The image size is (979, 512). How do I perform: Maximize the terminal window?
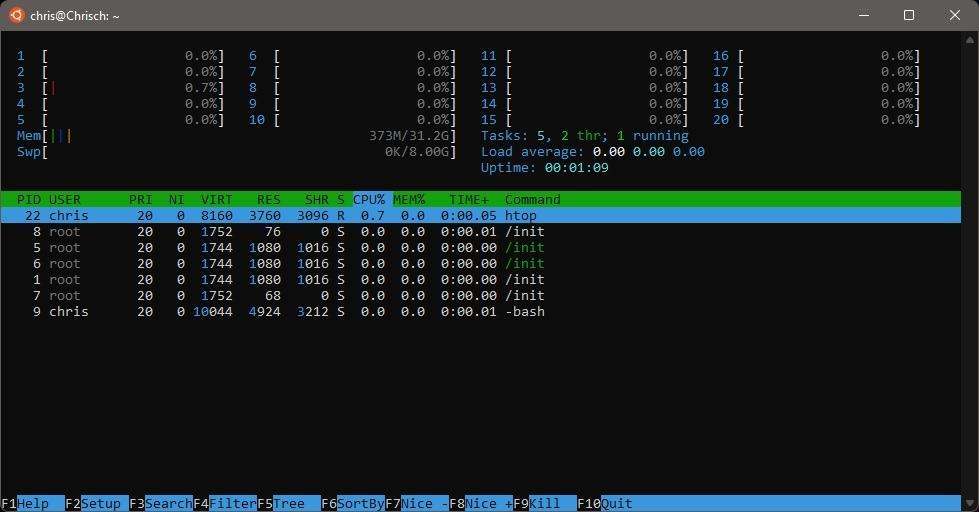click(x=909, y=15)
